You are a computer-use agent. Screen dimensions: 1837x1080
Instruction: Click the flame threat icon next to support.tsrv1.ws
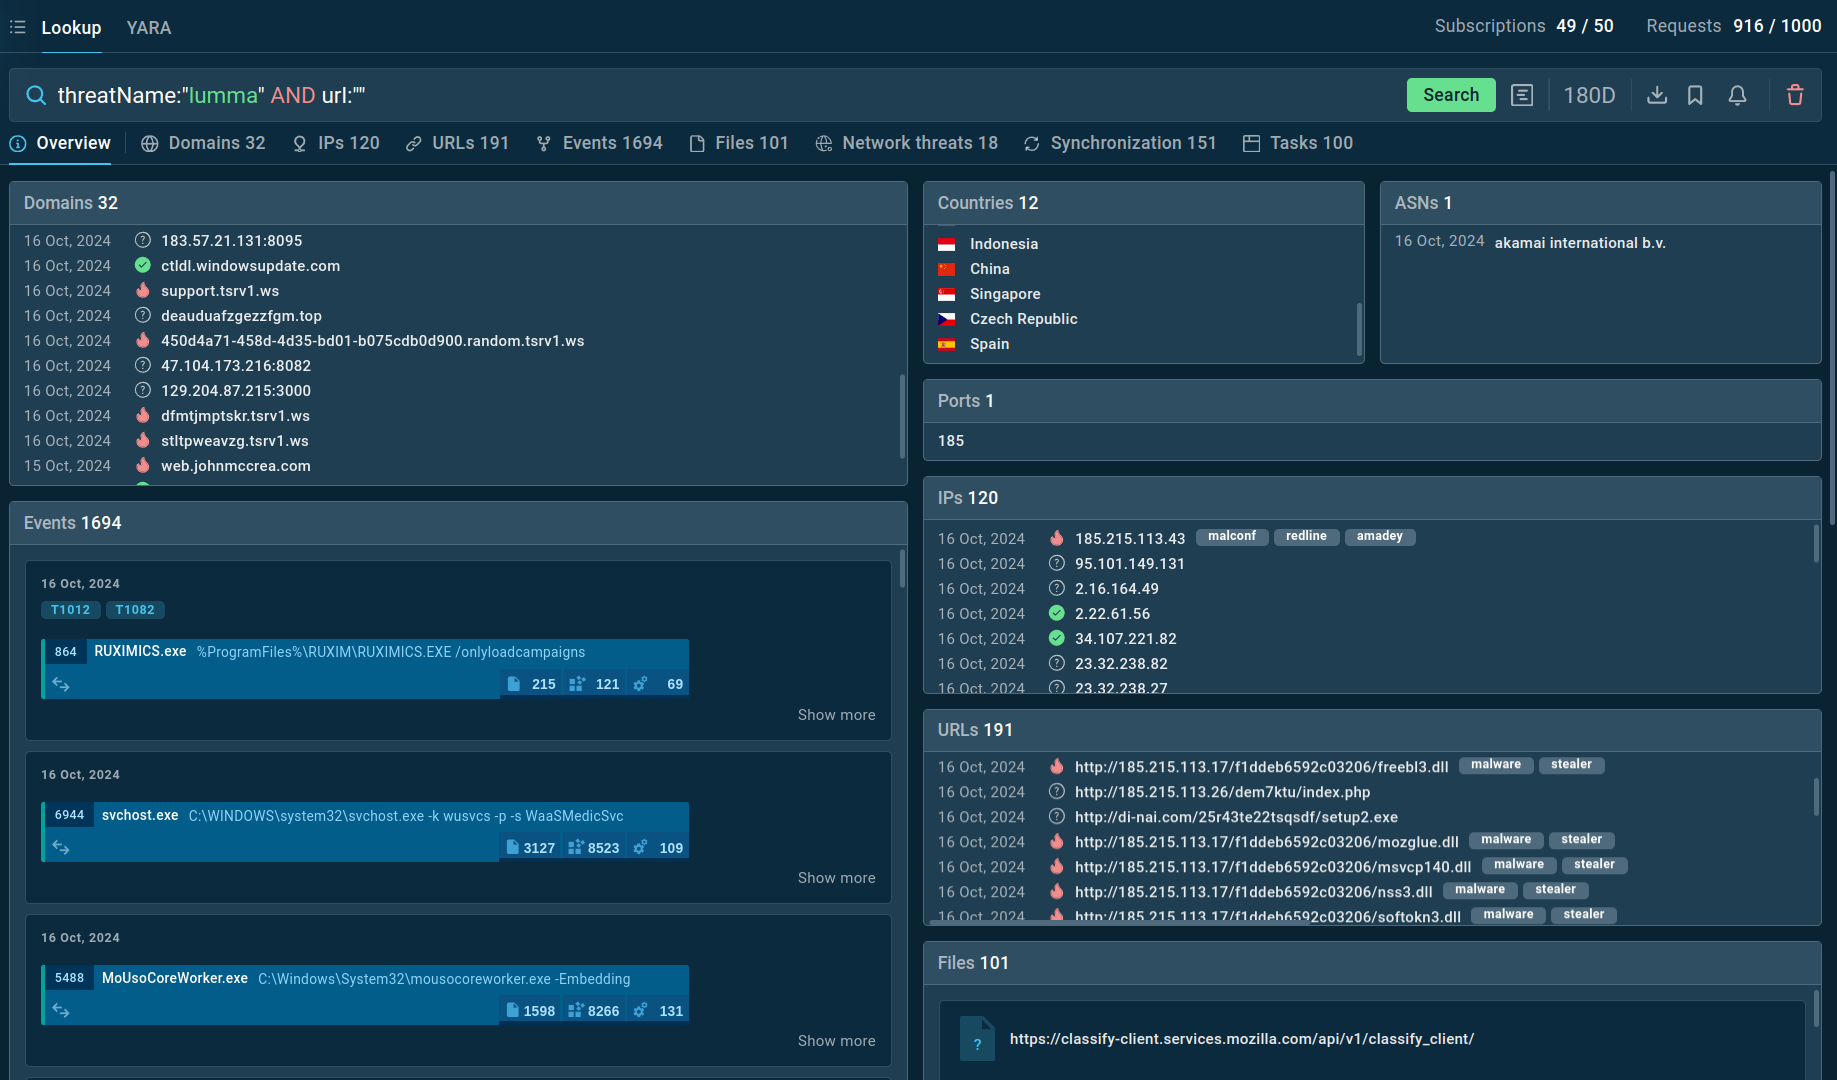click(143, 290)
